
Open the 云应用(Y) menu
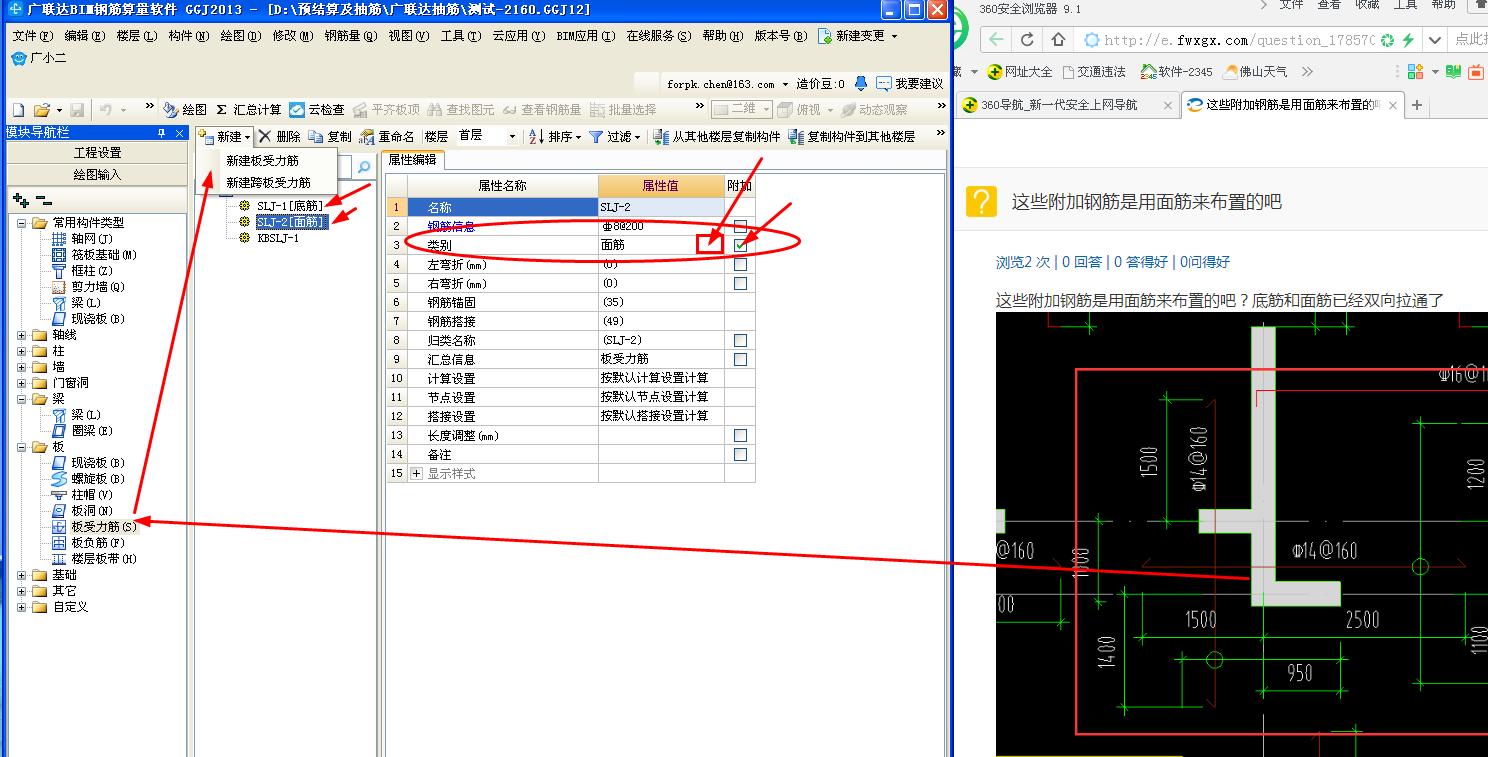click(x=518, y=36)
